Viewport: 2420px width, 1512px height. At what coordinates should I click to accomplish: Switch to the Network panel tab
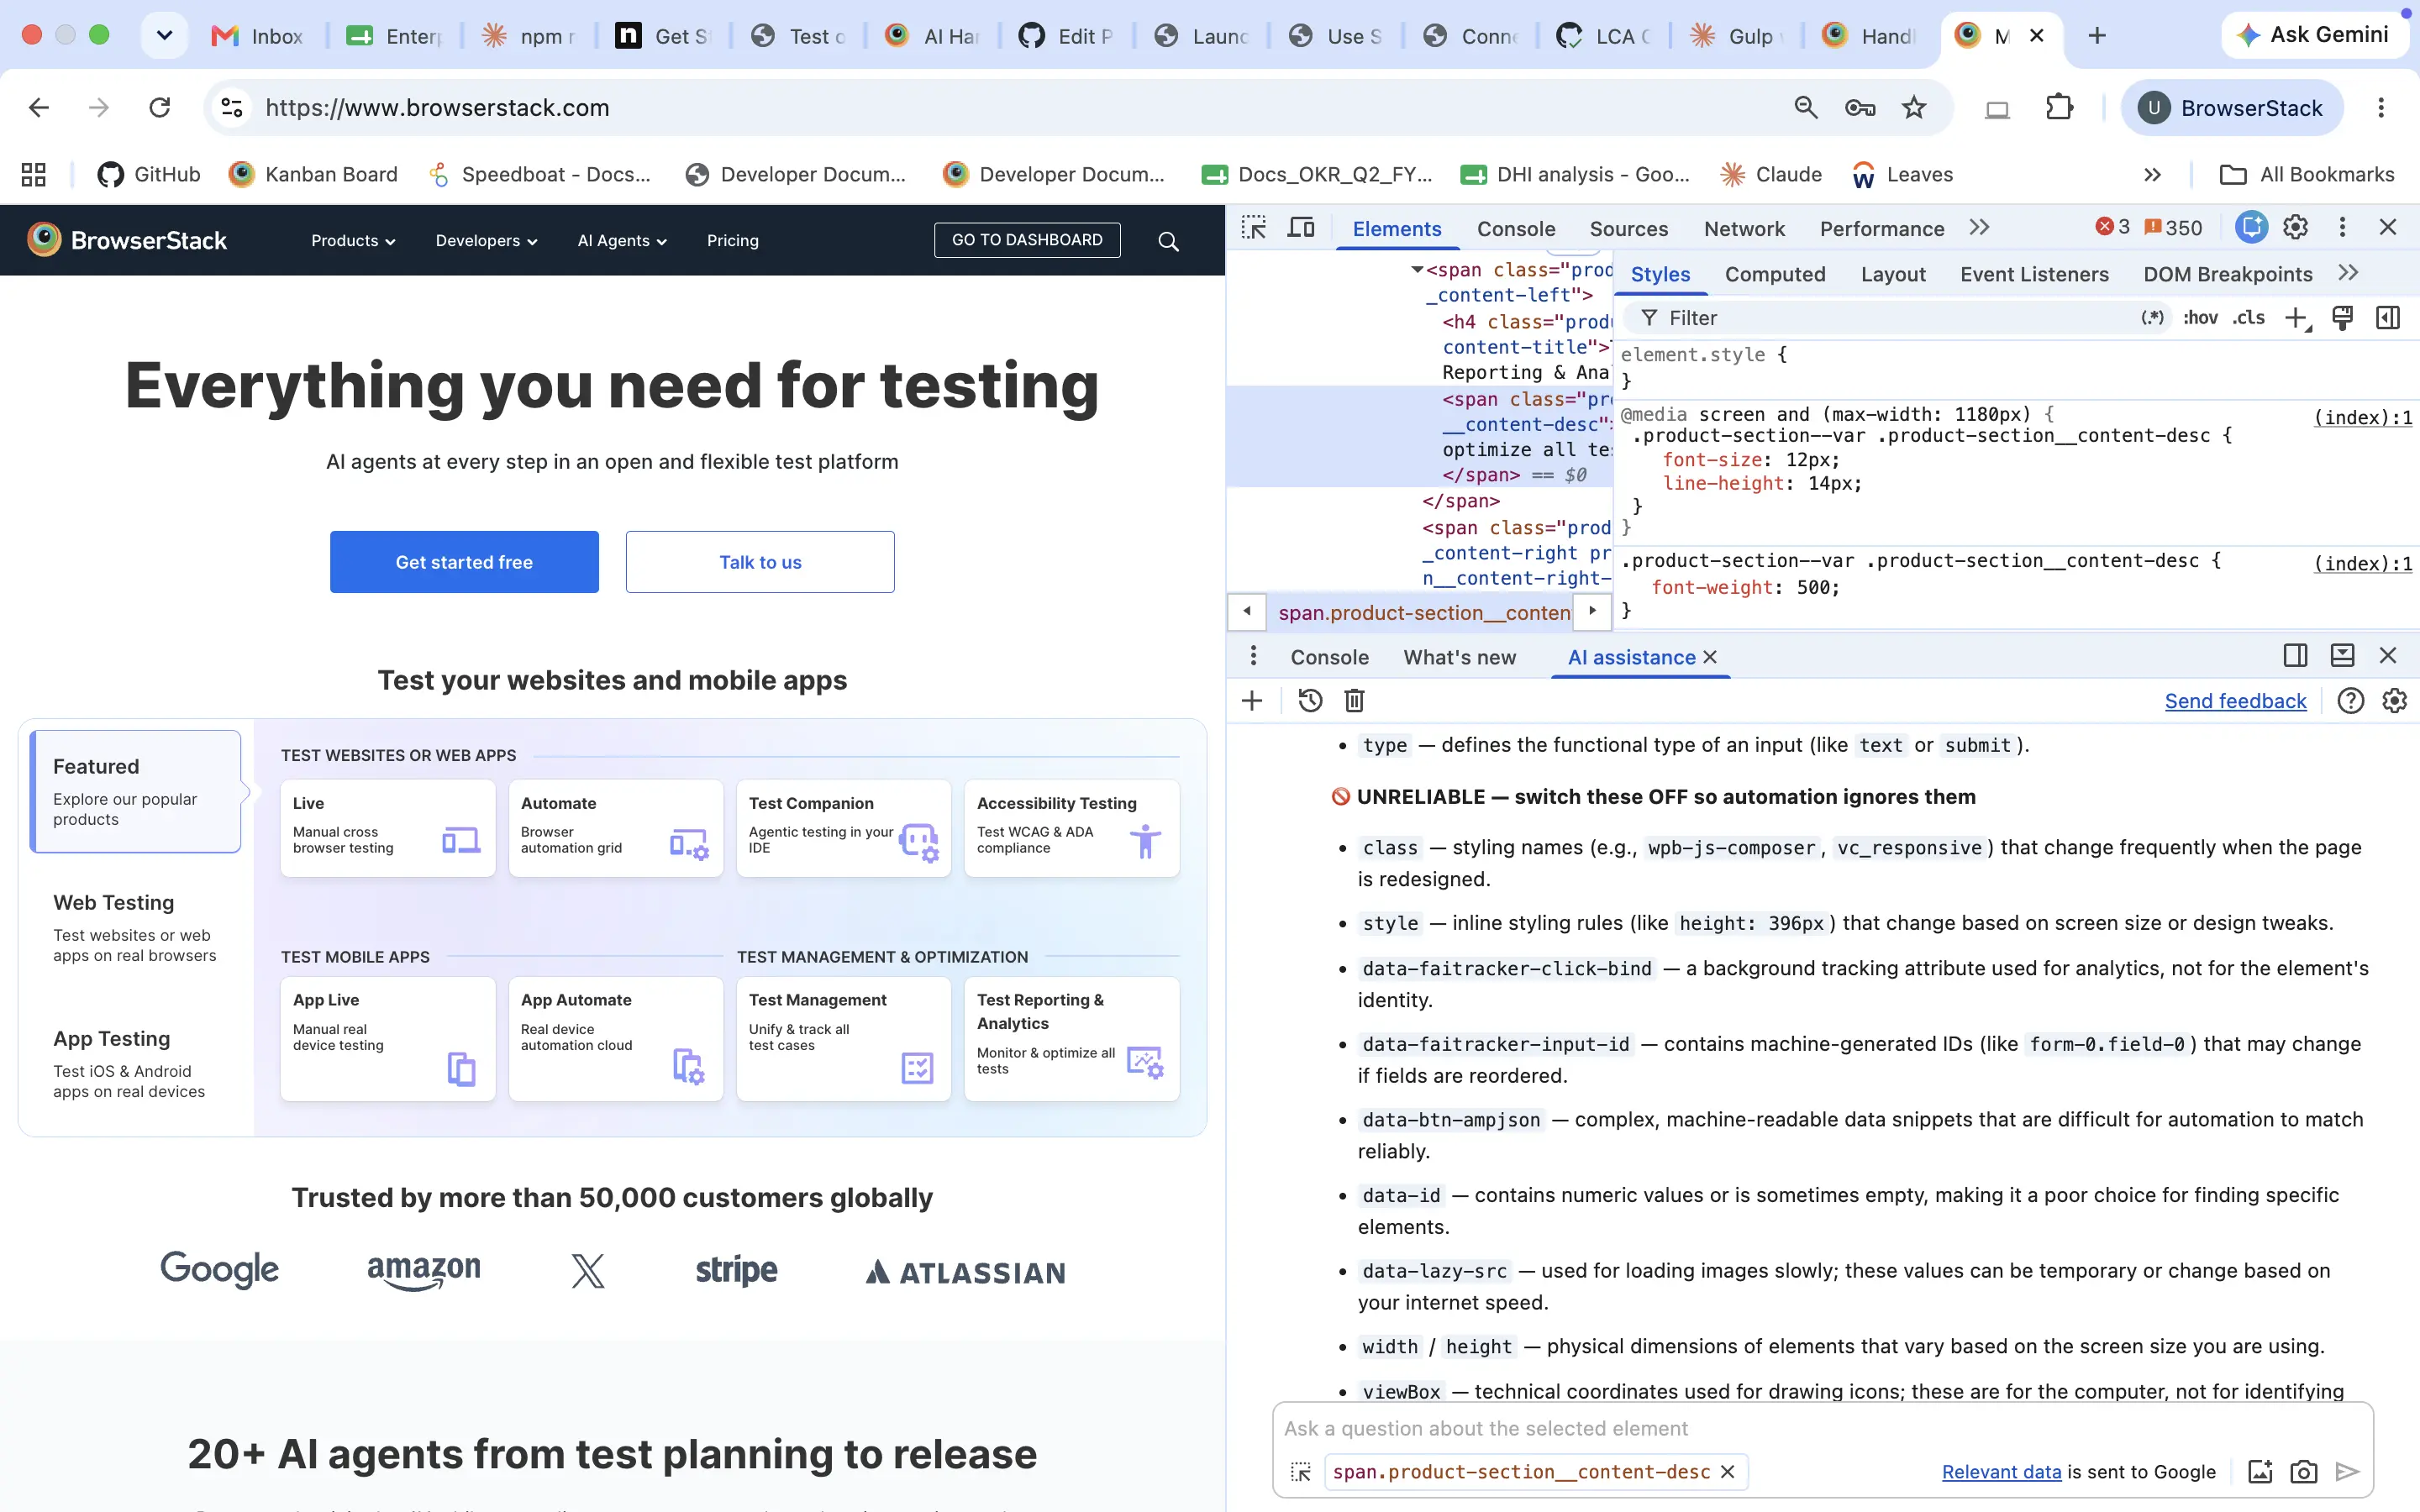(1744, 229)
